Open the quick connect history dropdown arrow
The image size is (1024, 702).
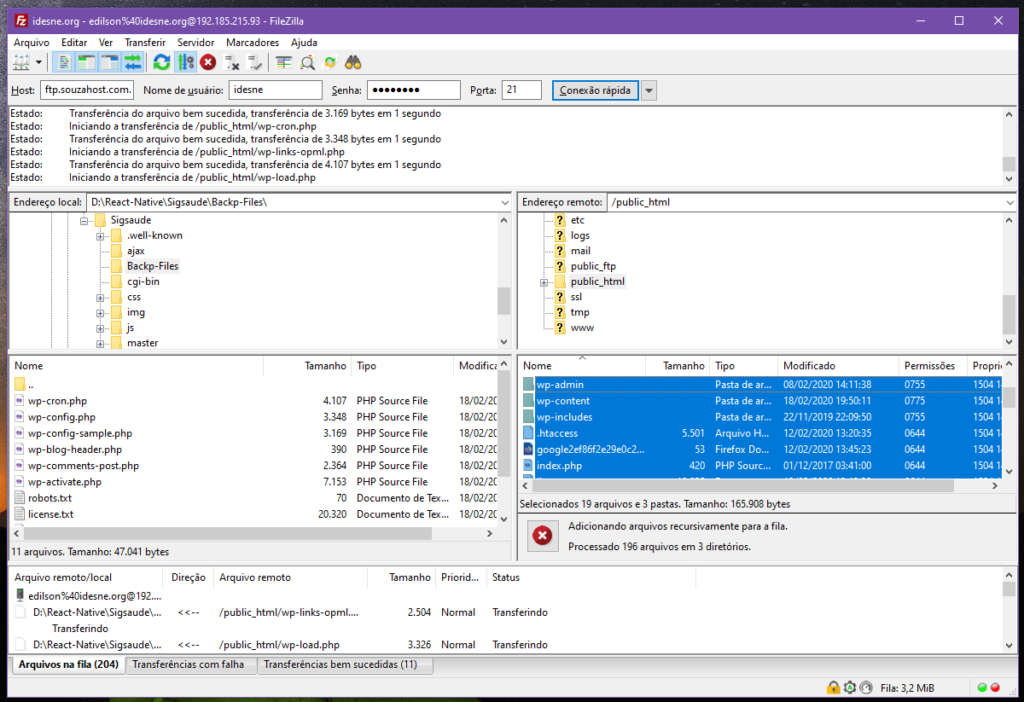pos(648,90)
